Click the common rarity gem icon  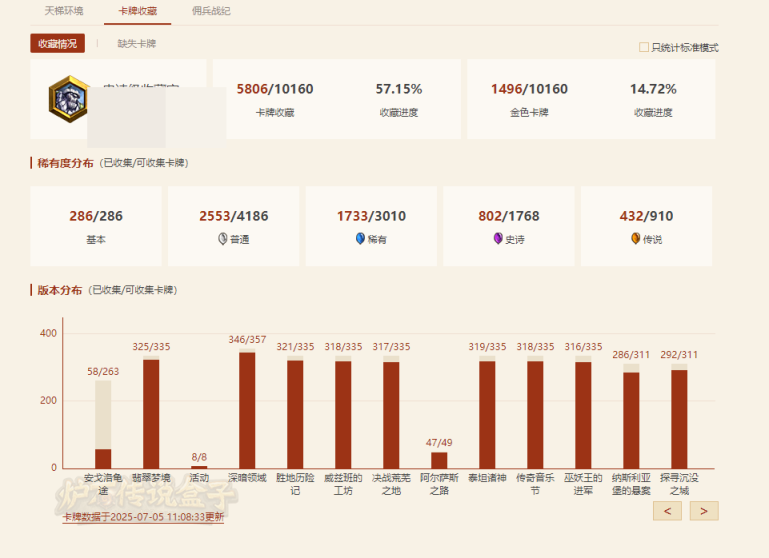tap(222, 240)
